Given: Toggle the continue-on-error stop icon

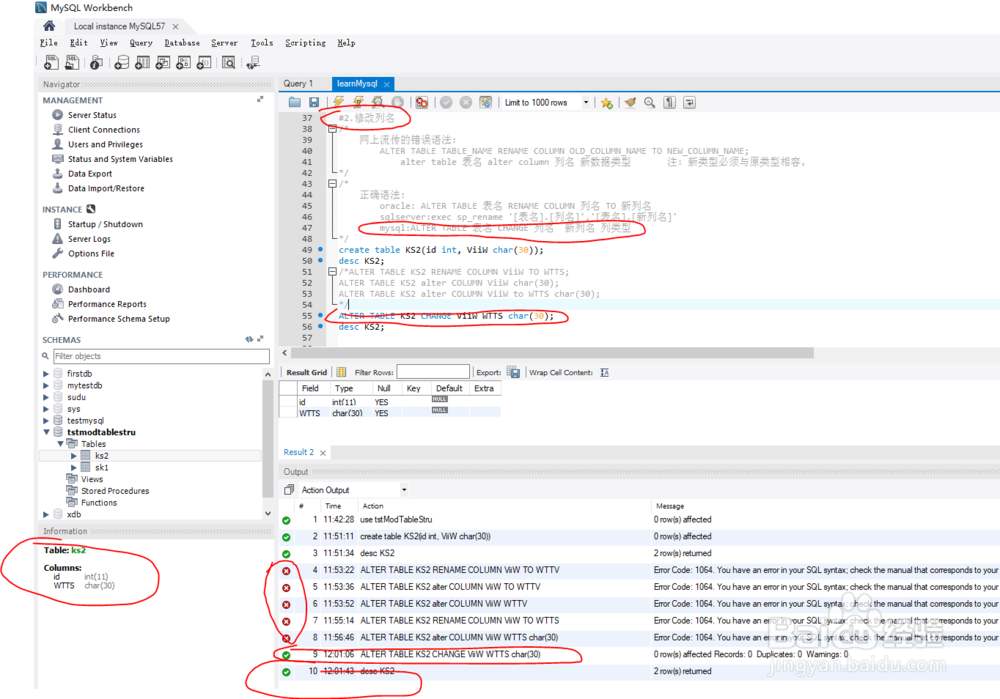Looking at the screenshot, I should (x=422, y=102).
